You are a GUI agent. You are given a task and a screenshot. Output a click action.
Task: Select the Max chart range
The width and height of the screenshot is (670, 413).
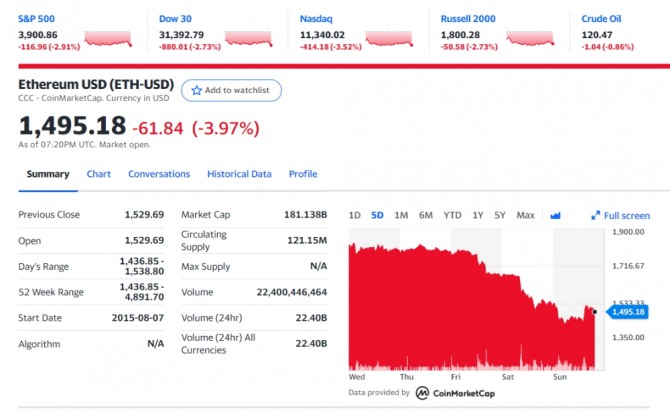point(525,215)
